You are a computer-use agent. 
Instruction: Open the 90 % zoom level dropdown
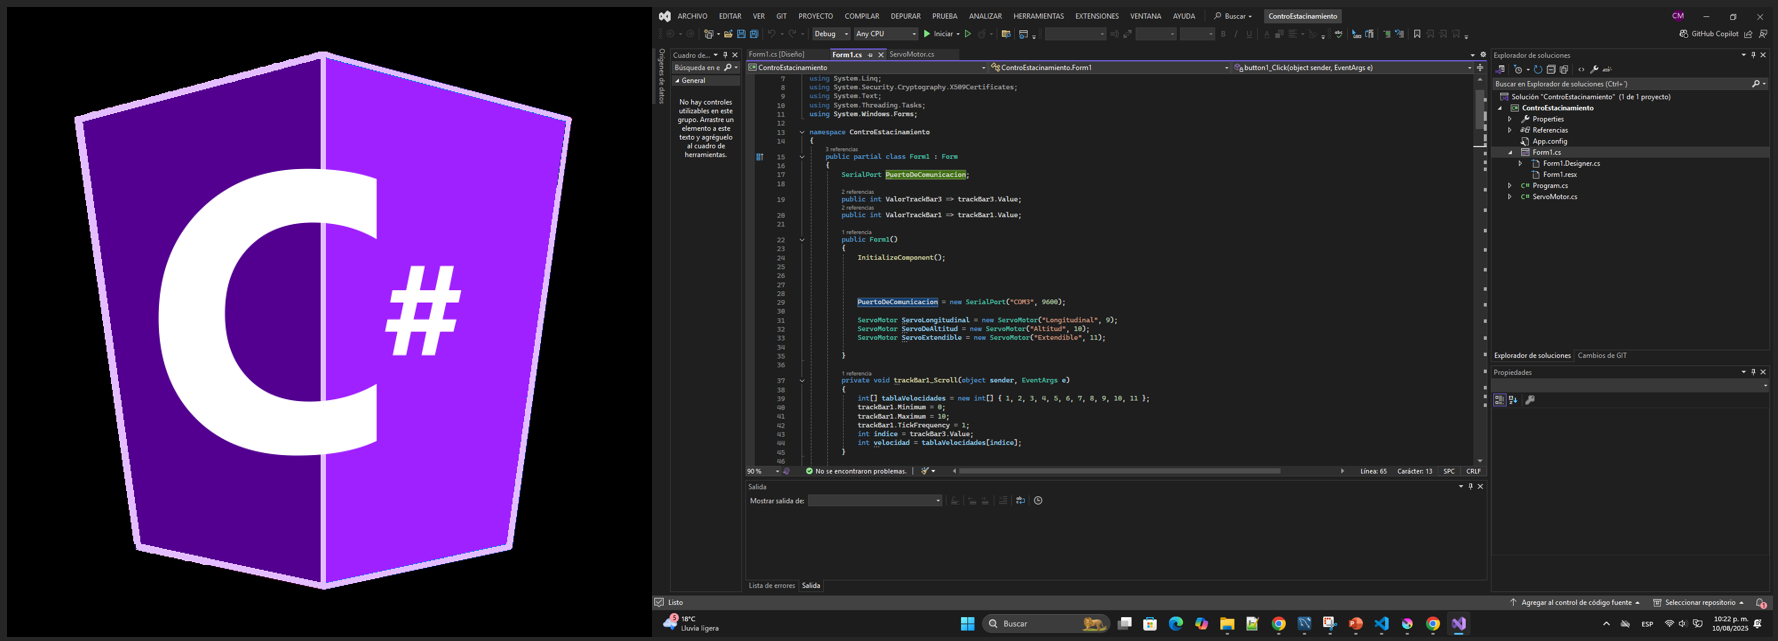763,471
